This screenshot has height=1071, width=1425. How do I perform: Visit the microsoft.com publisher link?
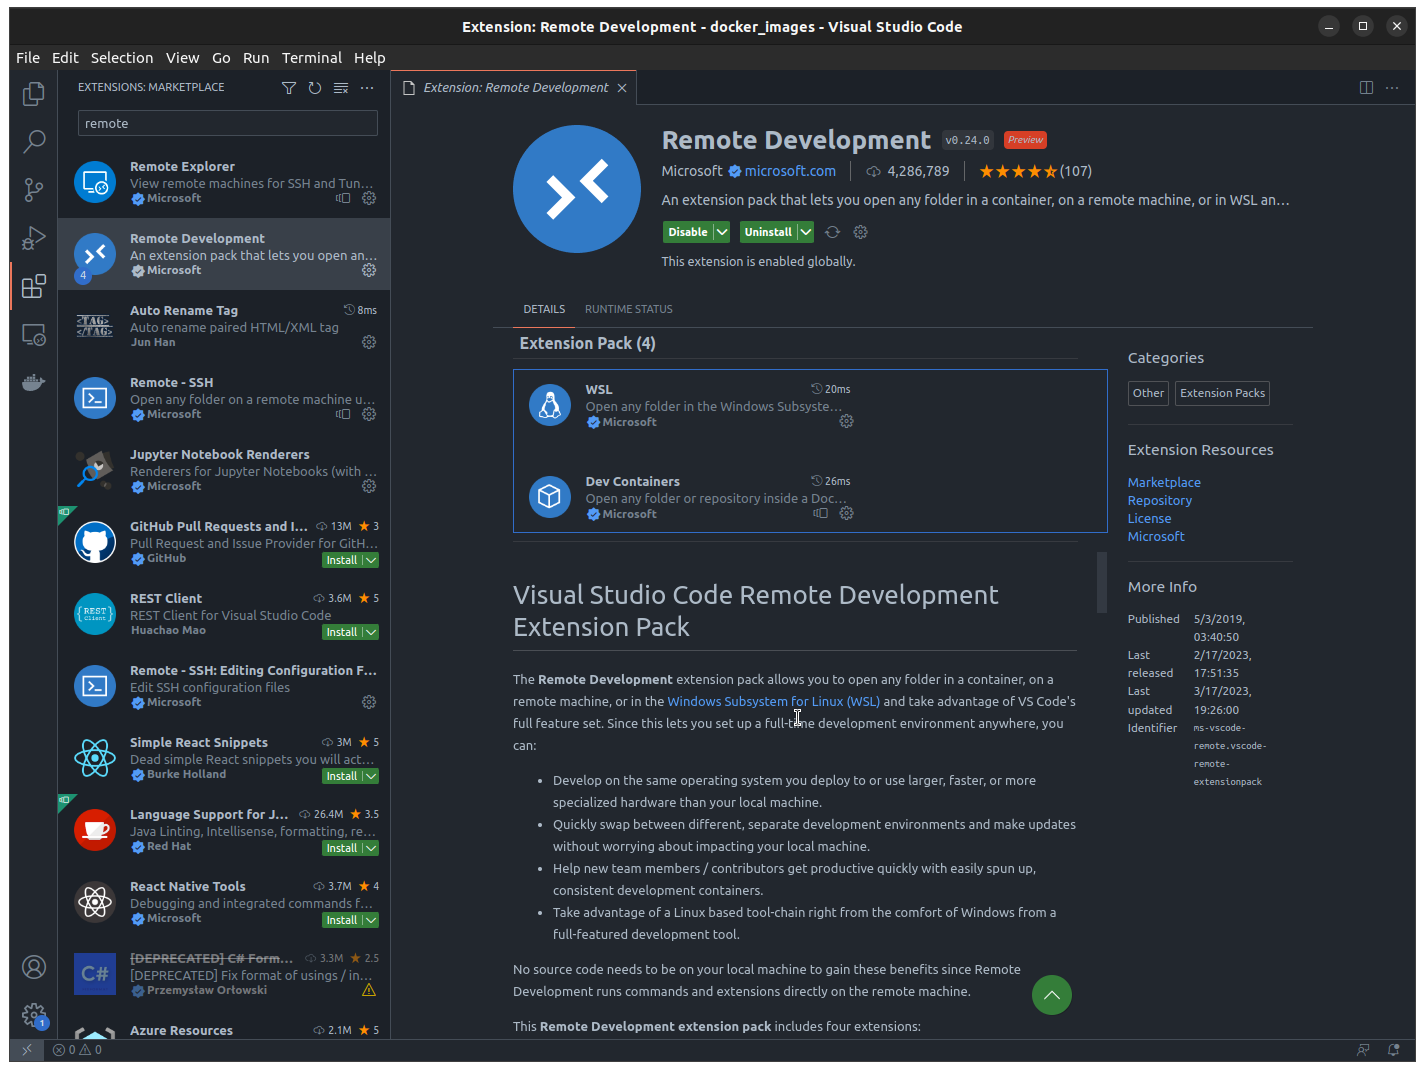(x=791, y=170)
